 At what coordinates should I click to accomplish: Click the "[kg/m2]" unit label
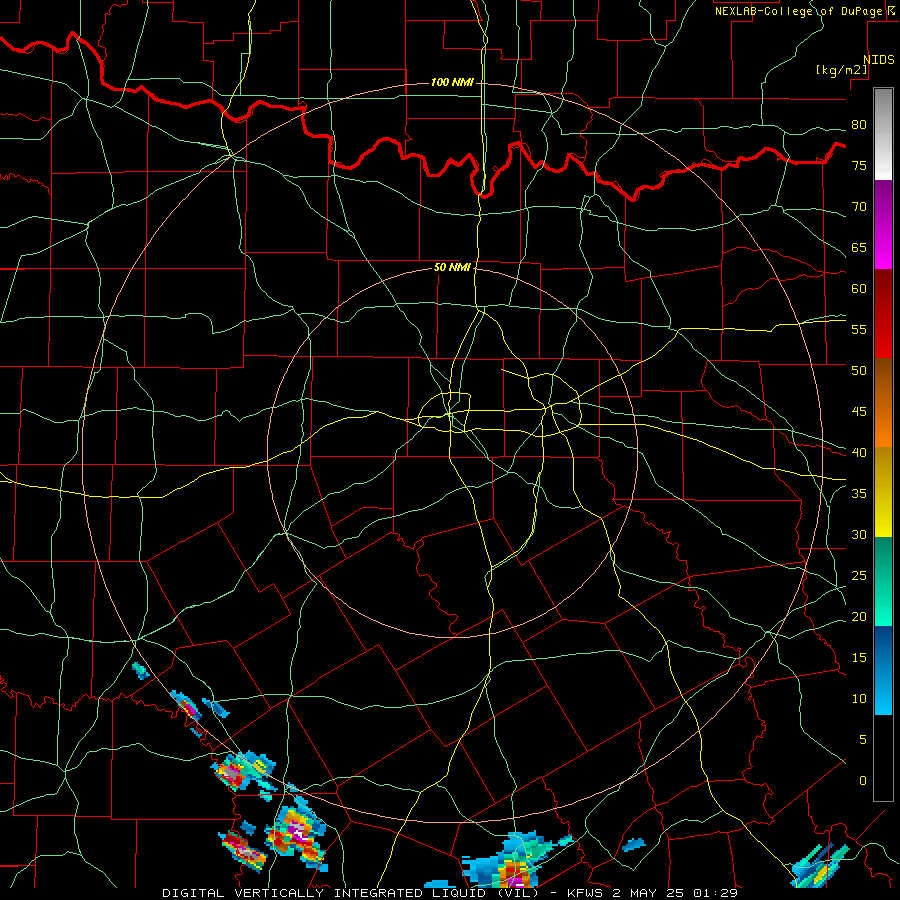tap(841, 70)
